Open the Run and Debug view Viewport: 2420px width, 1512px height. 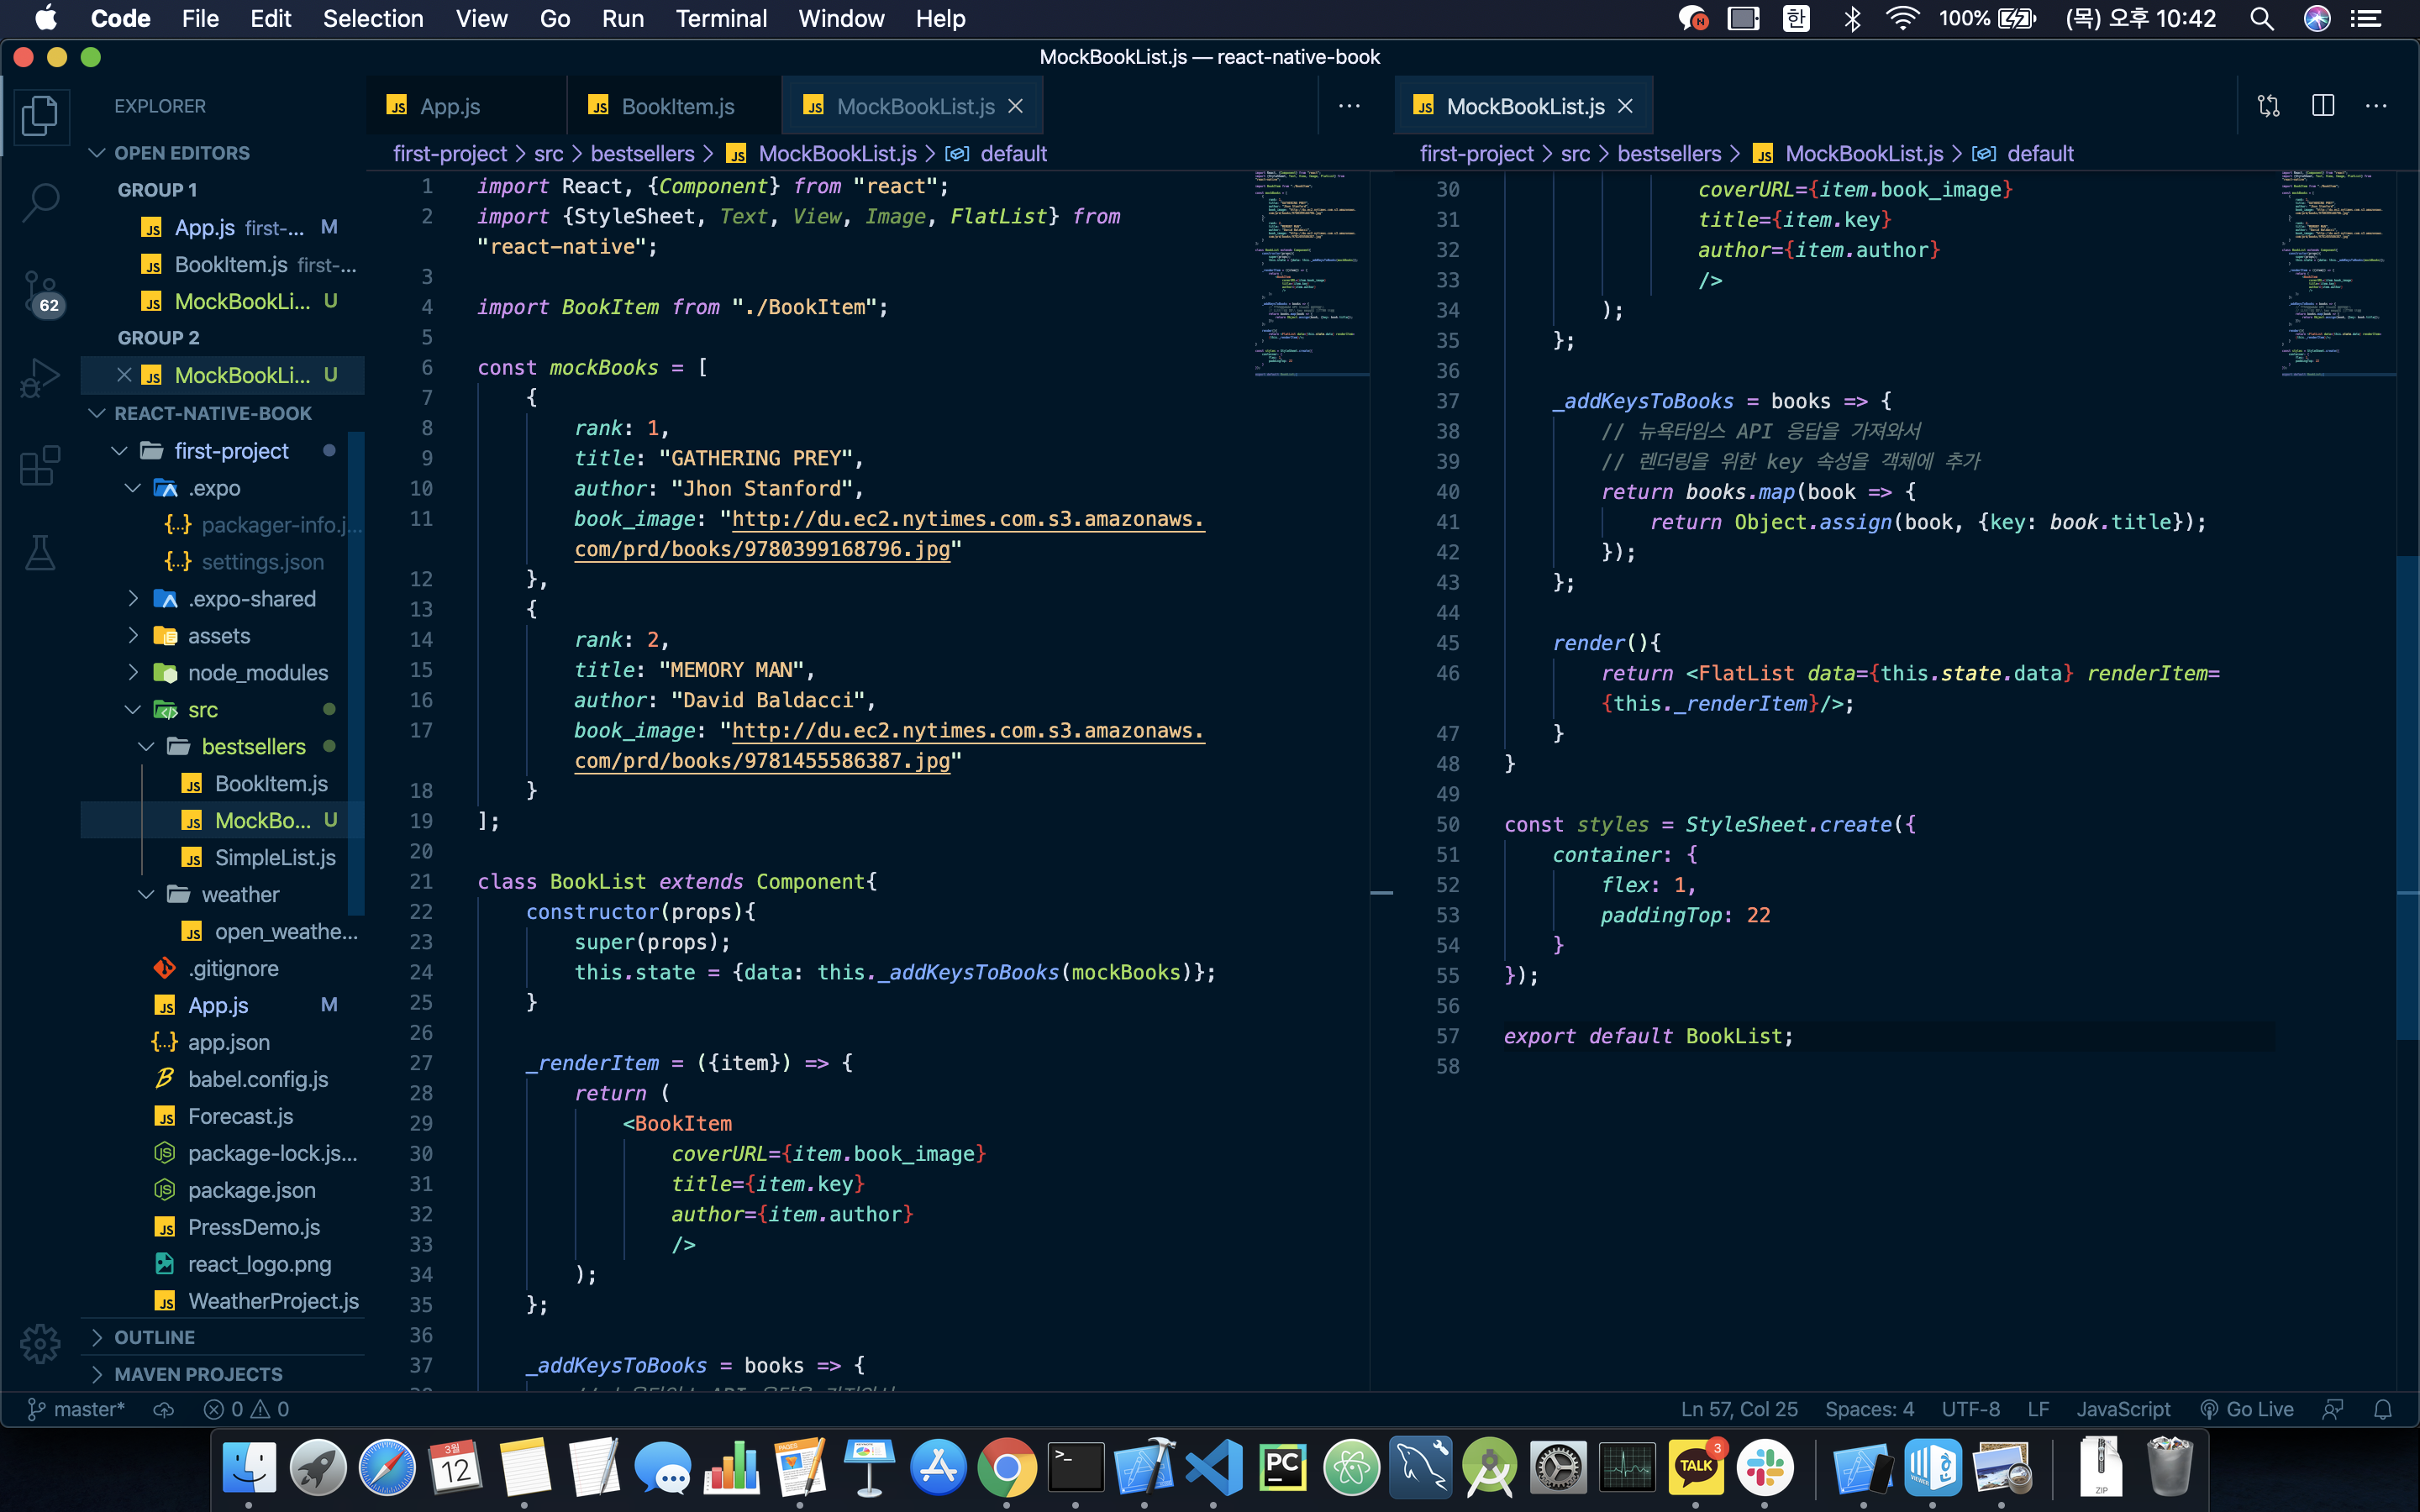coord(40,378)
